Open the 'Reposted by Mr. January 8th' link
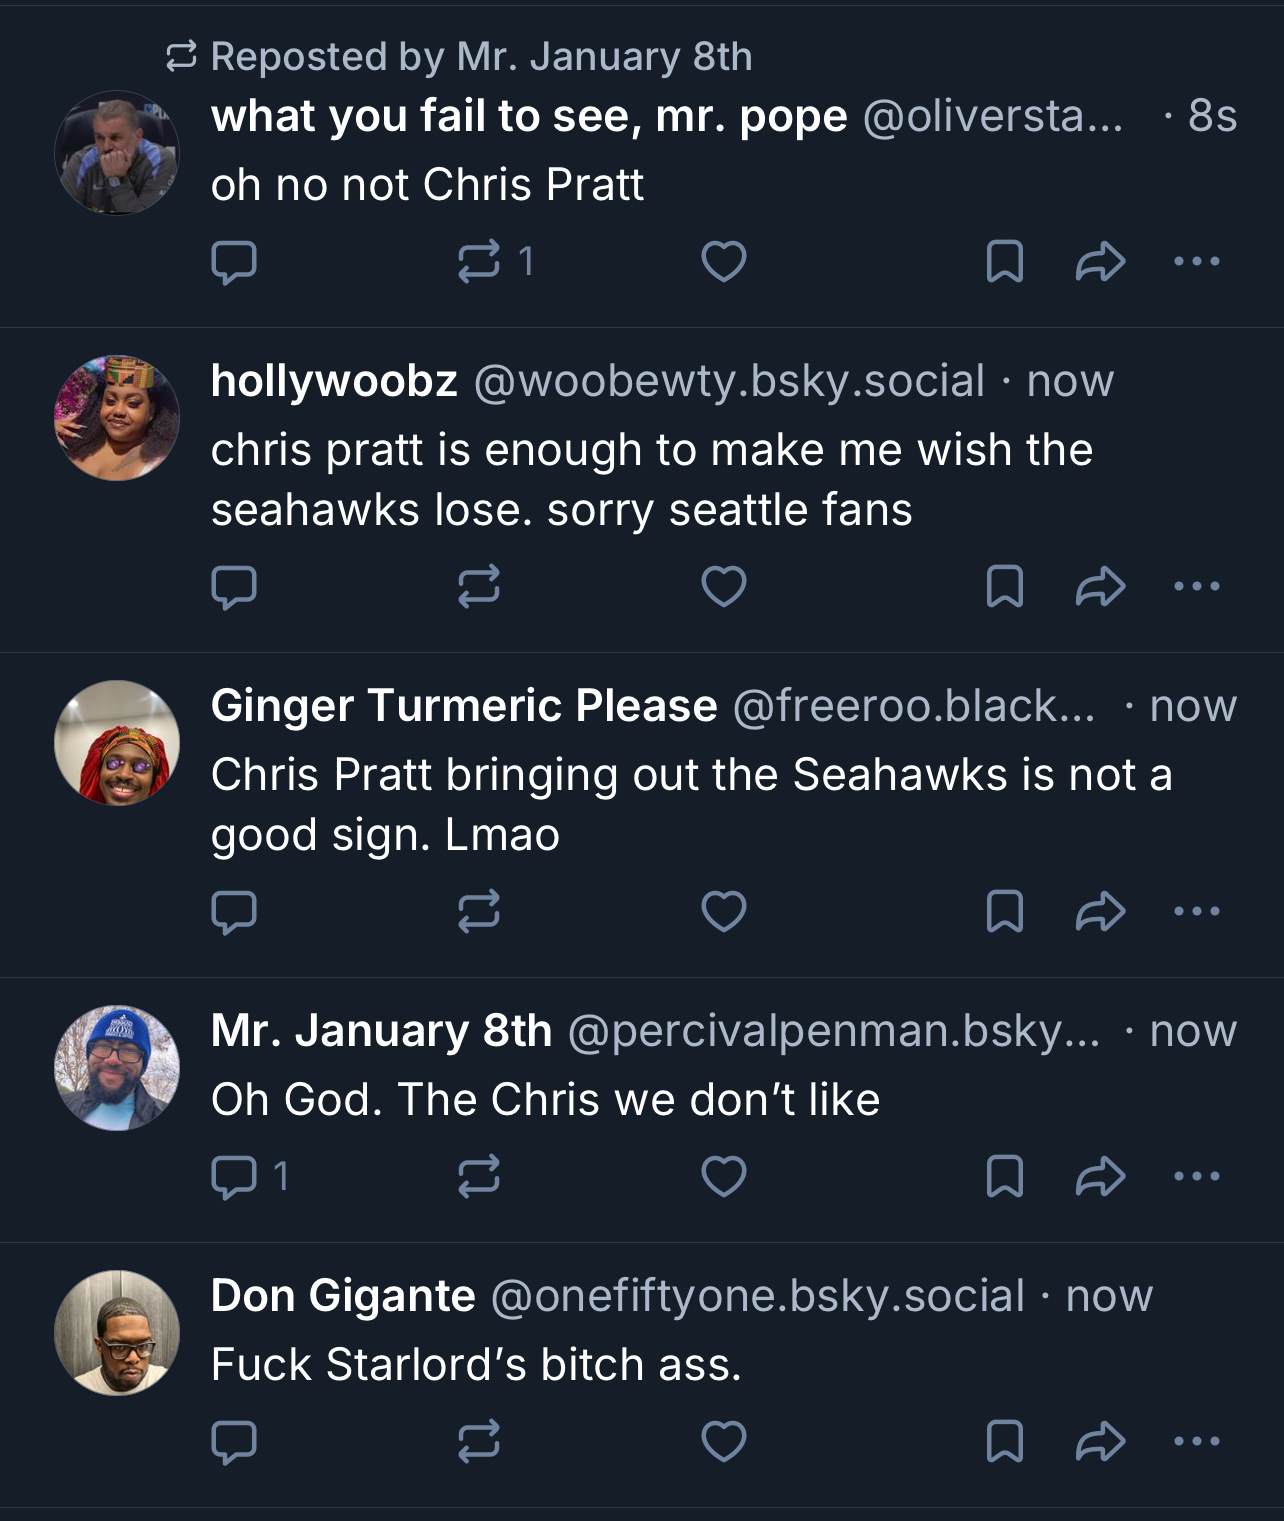 click(x=480, y=57)
